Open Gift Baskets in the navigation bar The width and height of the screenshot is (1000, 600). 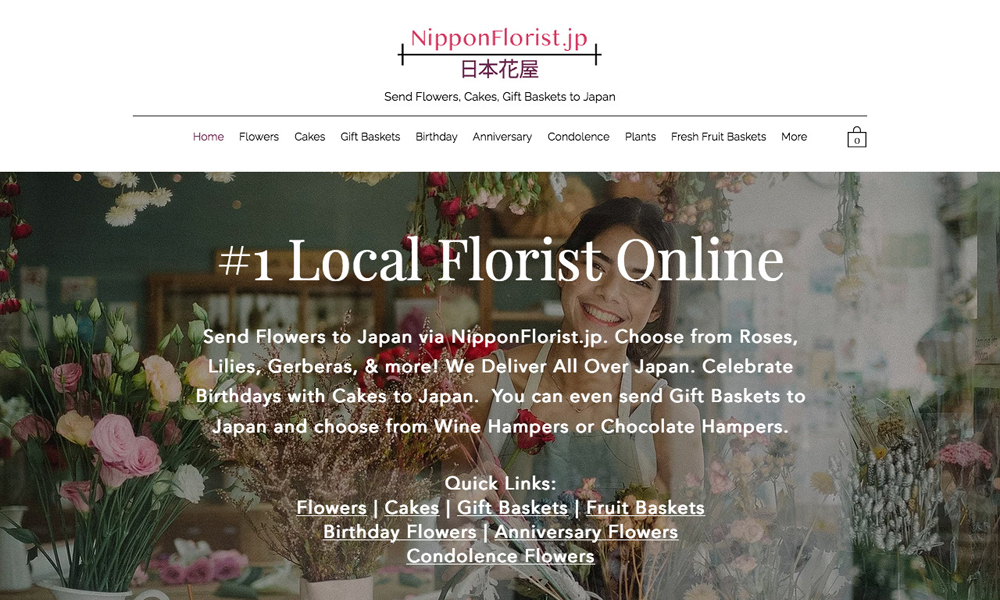pos(370,136)
